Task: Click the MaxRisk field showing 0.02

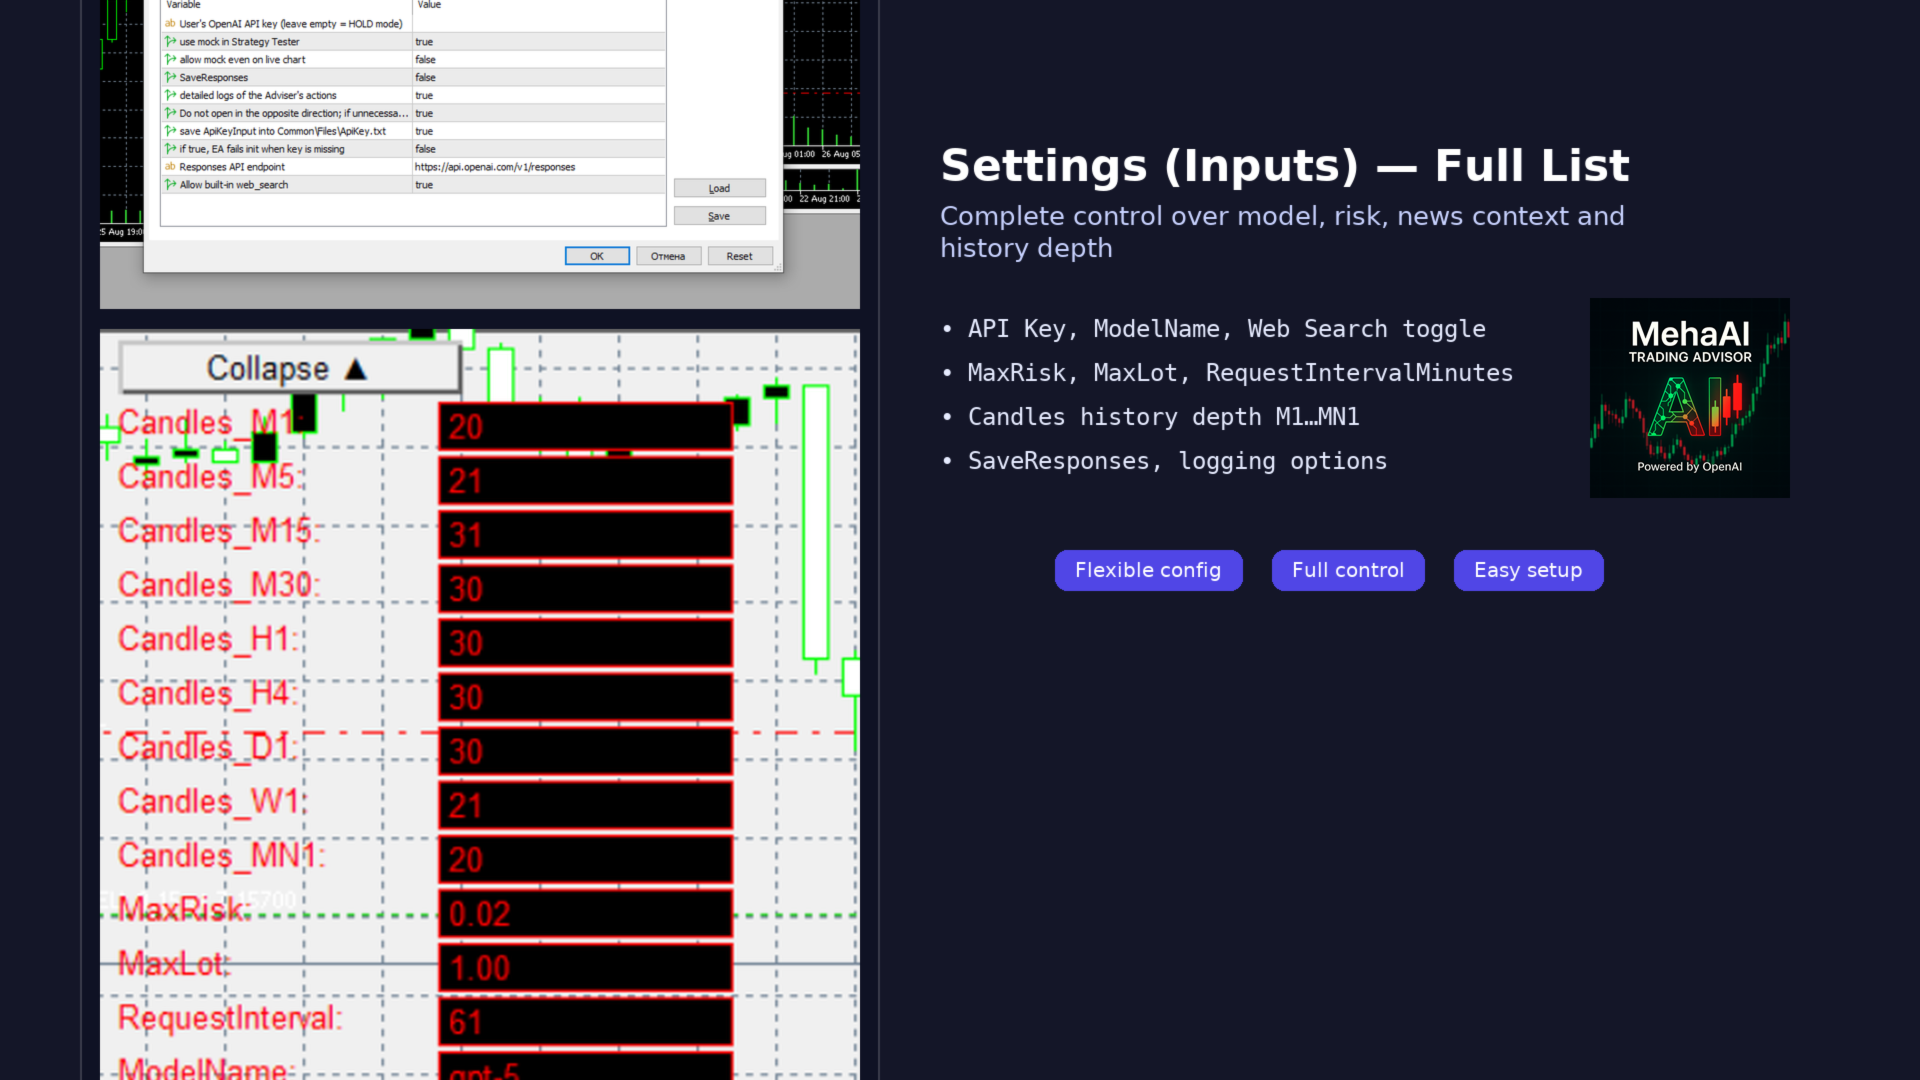Action: 585,913
